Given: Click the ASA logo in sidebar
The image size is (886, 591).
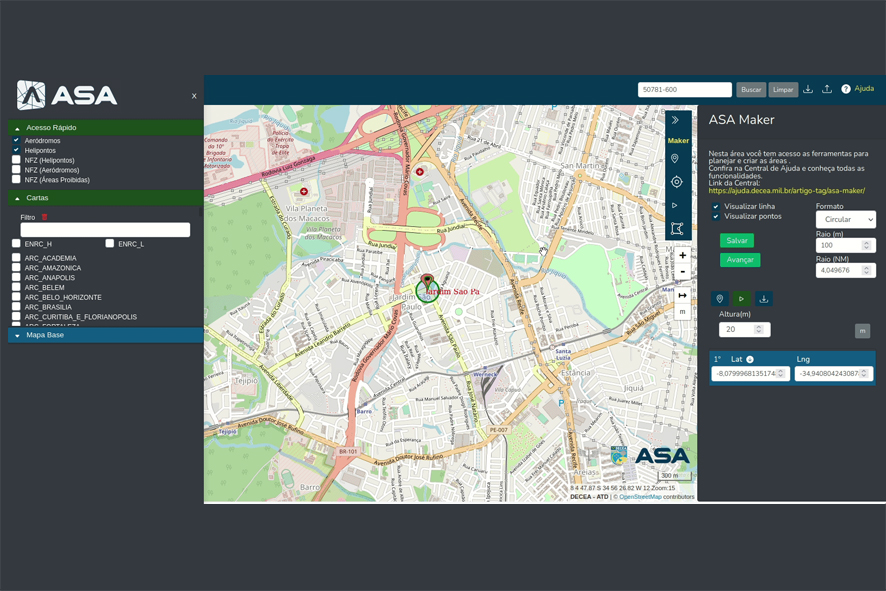Looking at the screenshot, I should 67,95.
